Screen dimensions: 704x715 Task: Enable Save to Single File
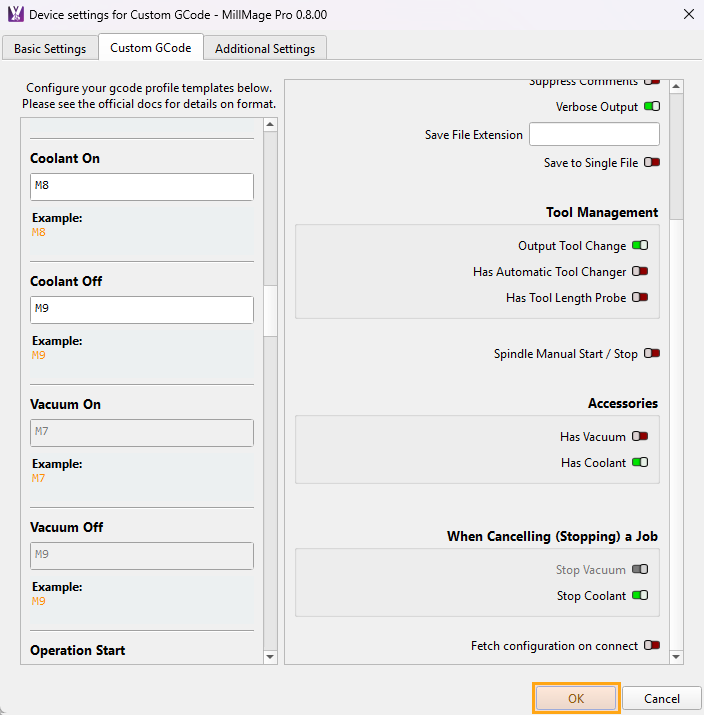tap(652, 162)
